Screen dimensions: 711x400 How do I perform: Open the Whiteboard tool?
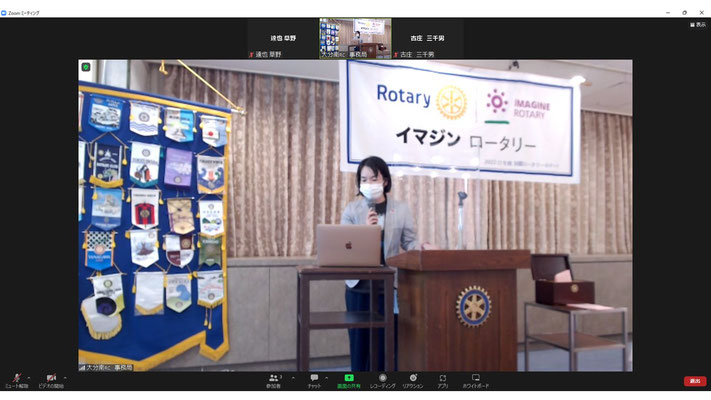pos(476,381)
